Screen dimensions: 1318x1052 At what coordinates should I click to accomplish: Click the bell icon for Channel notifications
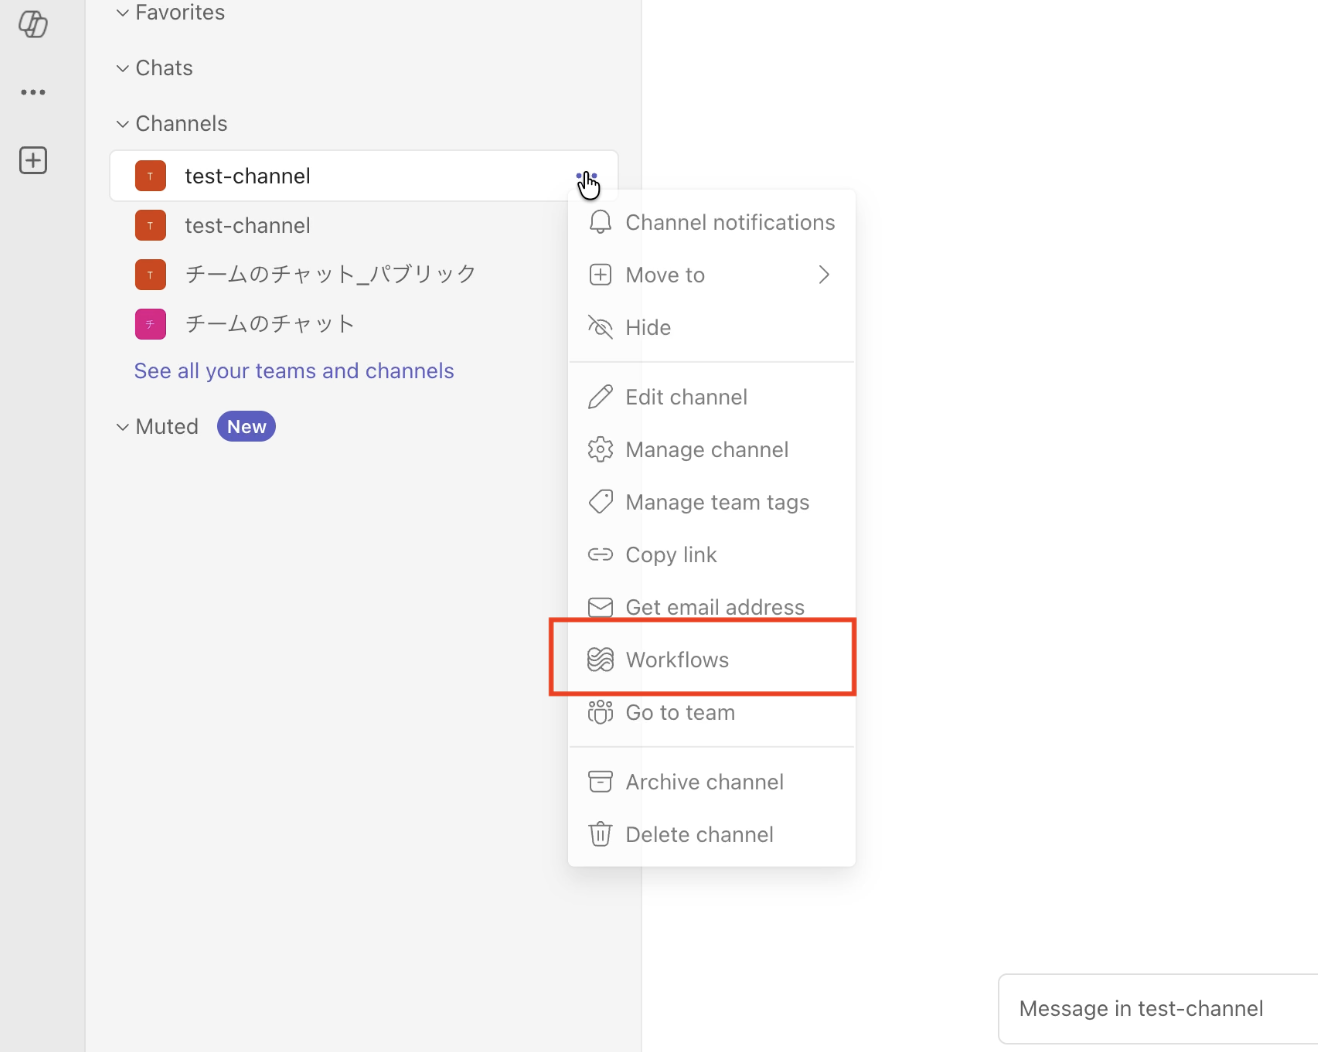(x=600, y=222)
